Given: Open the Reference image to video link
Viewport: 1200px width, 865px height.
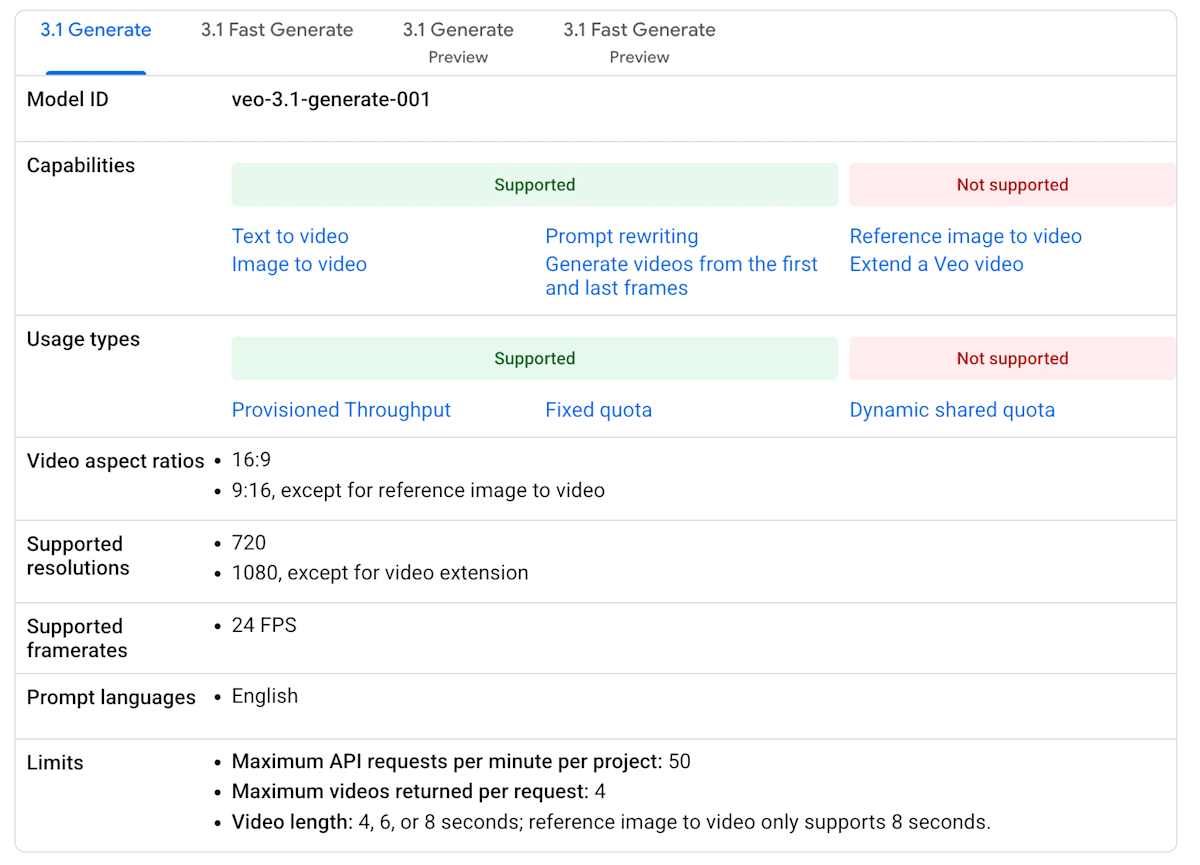Looking at the screenshot, I should (966, 237).
